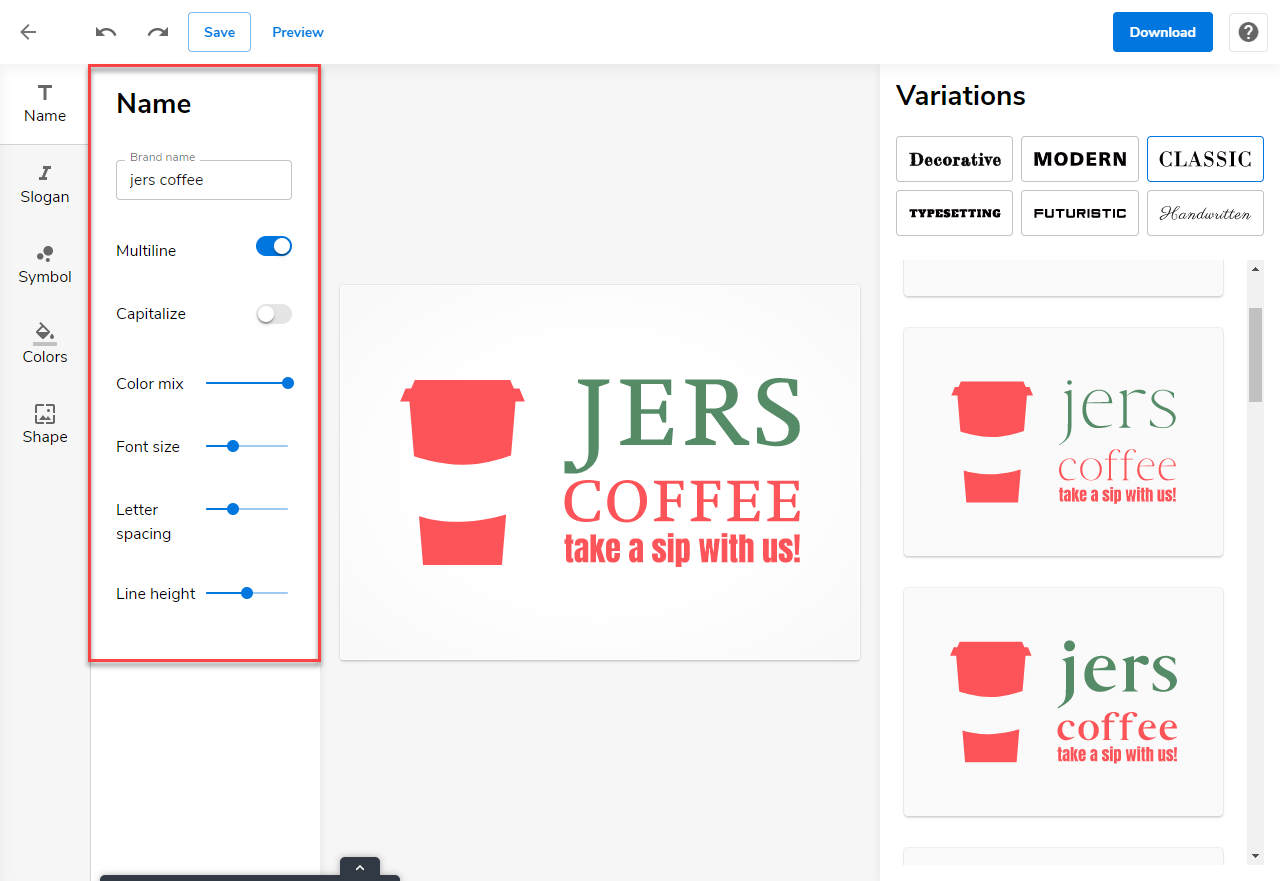
Task: Choose the bold-serif jers coffee variation
Action: [x=1063, y=702]
